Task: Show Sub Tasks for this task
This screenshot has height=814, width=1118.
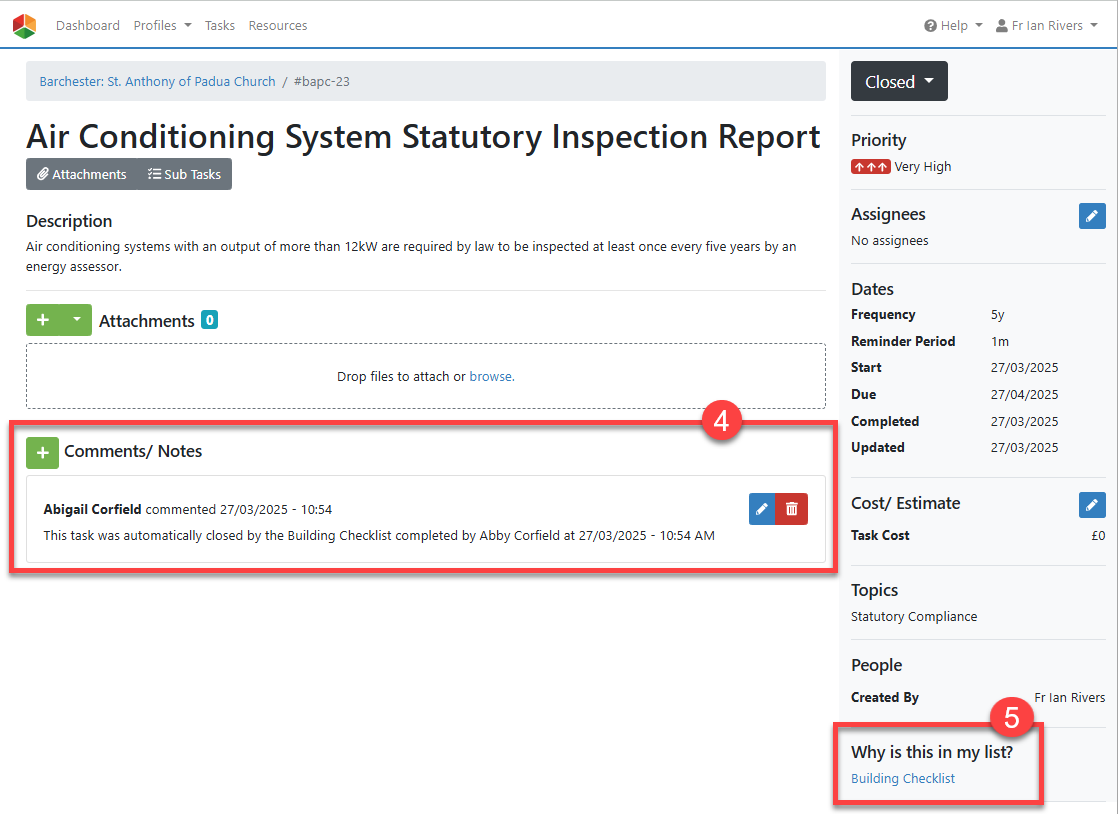Action: click(184, 174)
